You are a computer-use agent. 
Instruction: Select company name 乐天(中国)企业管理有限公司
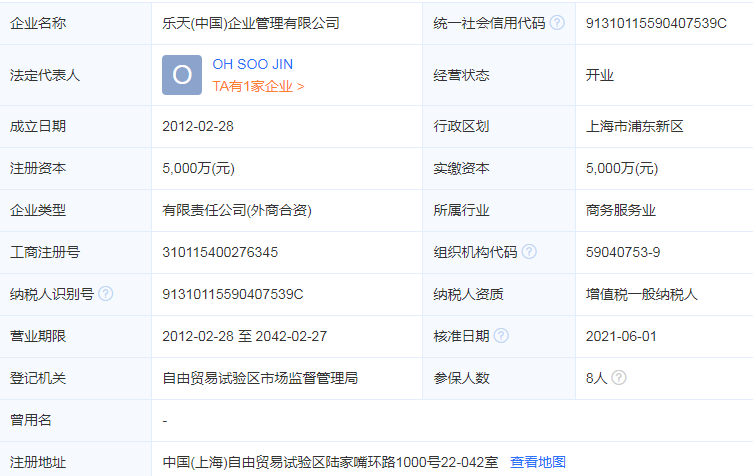[251, 23]
